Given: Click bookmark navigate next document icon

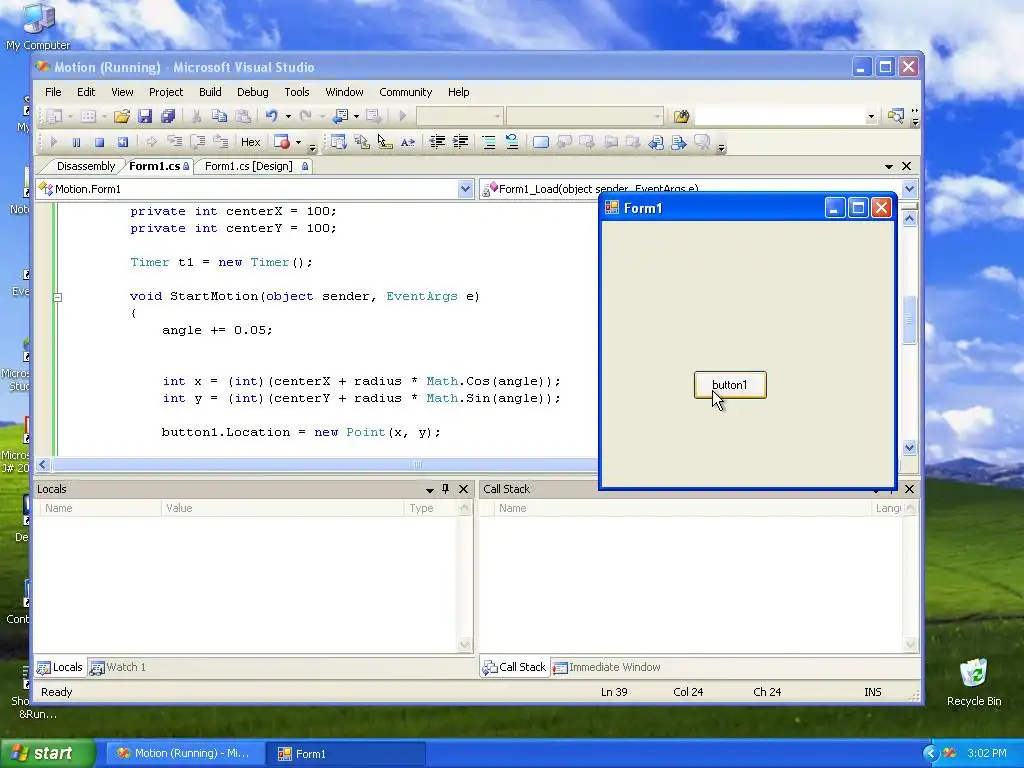Looking at the screenshot, I should 679,142.
